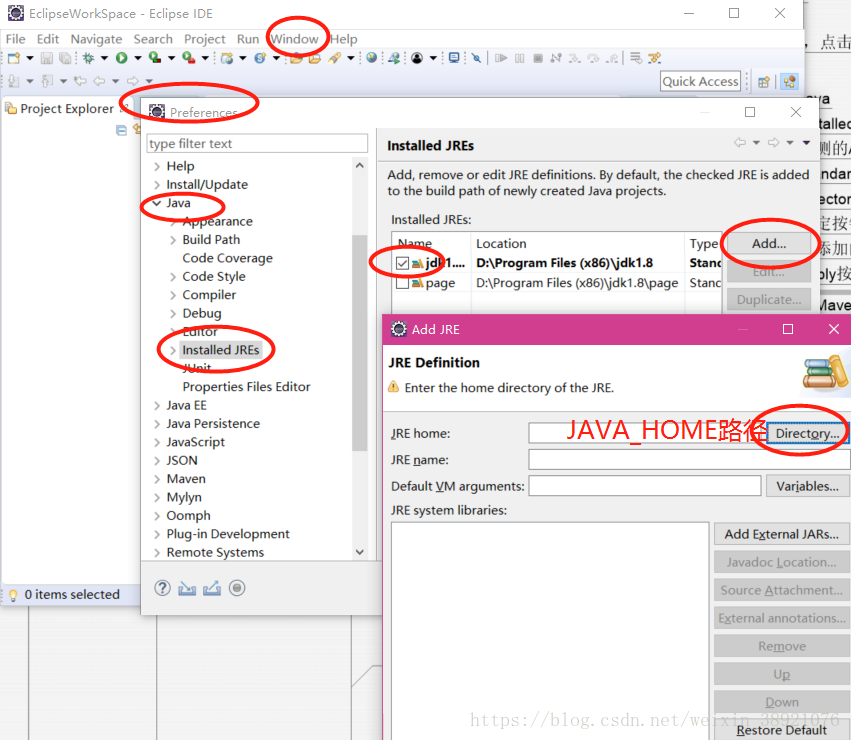
Task: Select Code Style in preferences tree
Action: coord(214,277)
